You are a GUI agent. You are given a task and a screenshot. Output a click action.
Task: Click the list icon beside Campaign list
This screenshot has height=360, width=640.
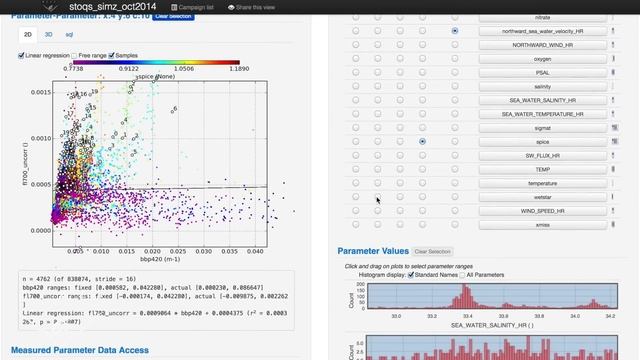[174, 7]
